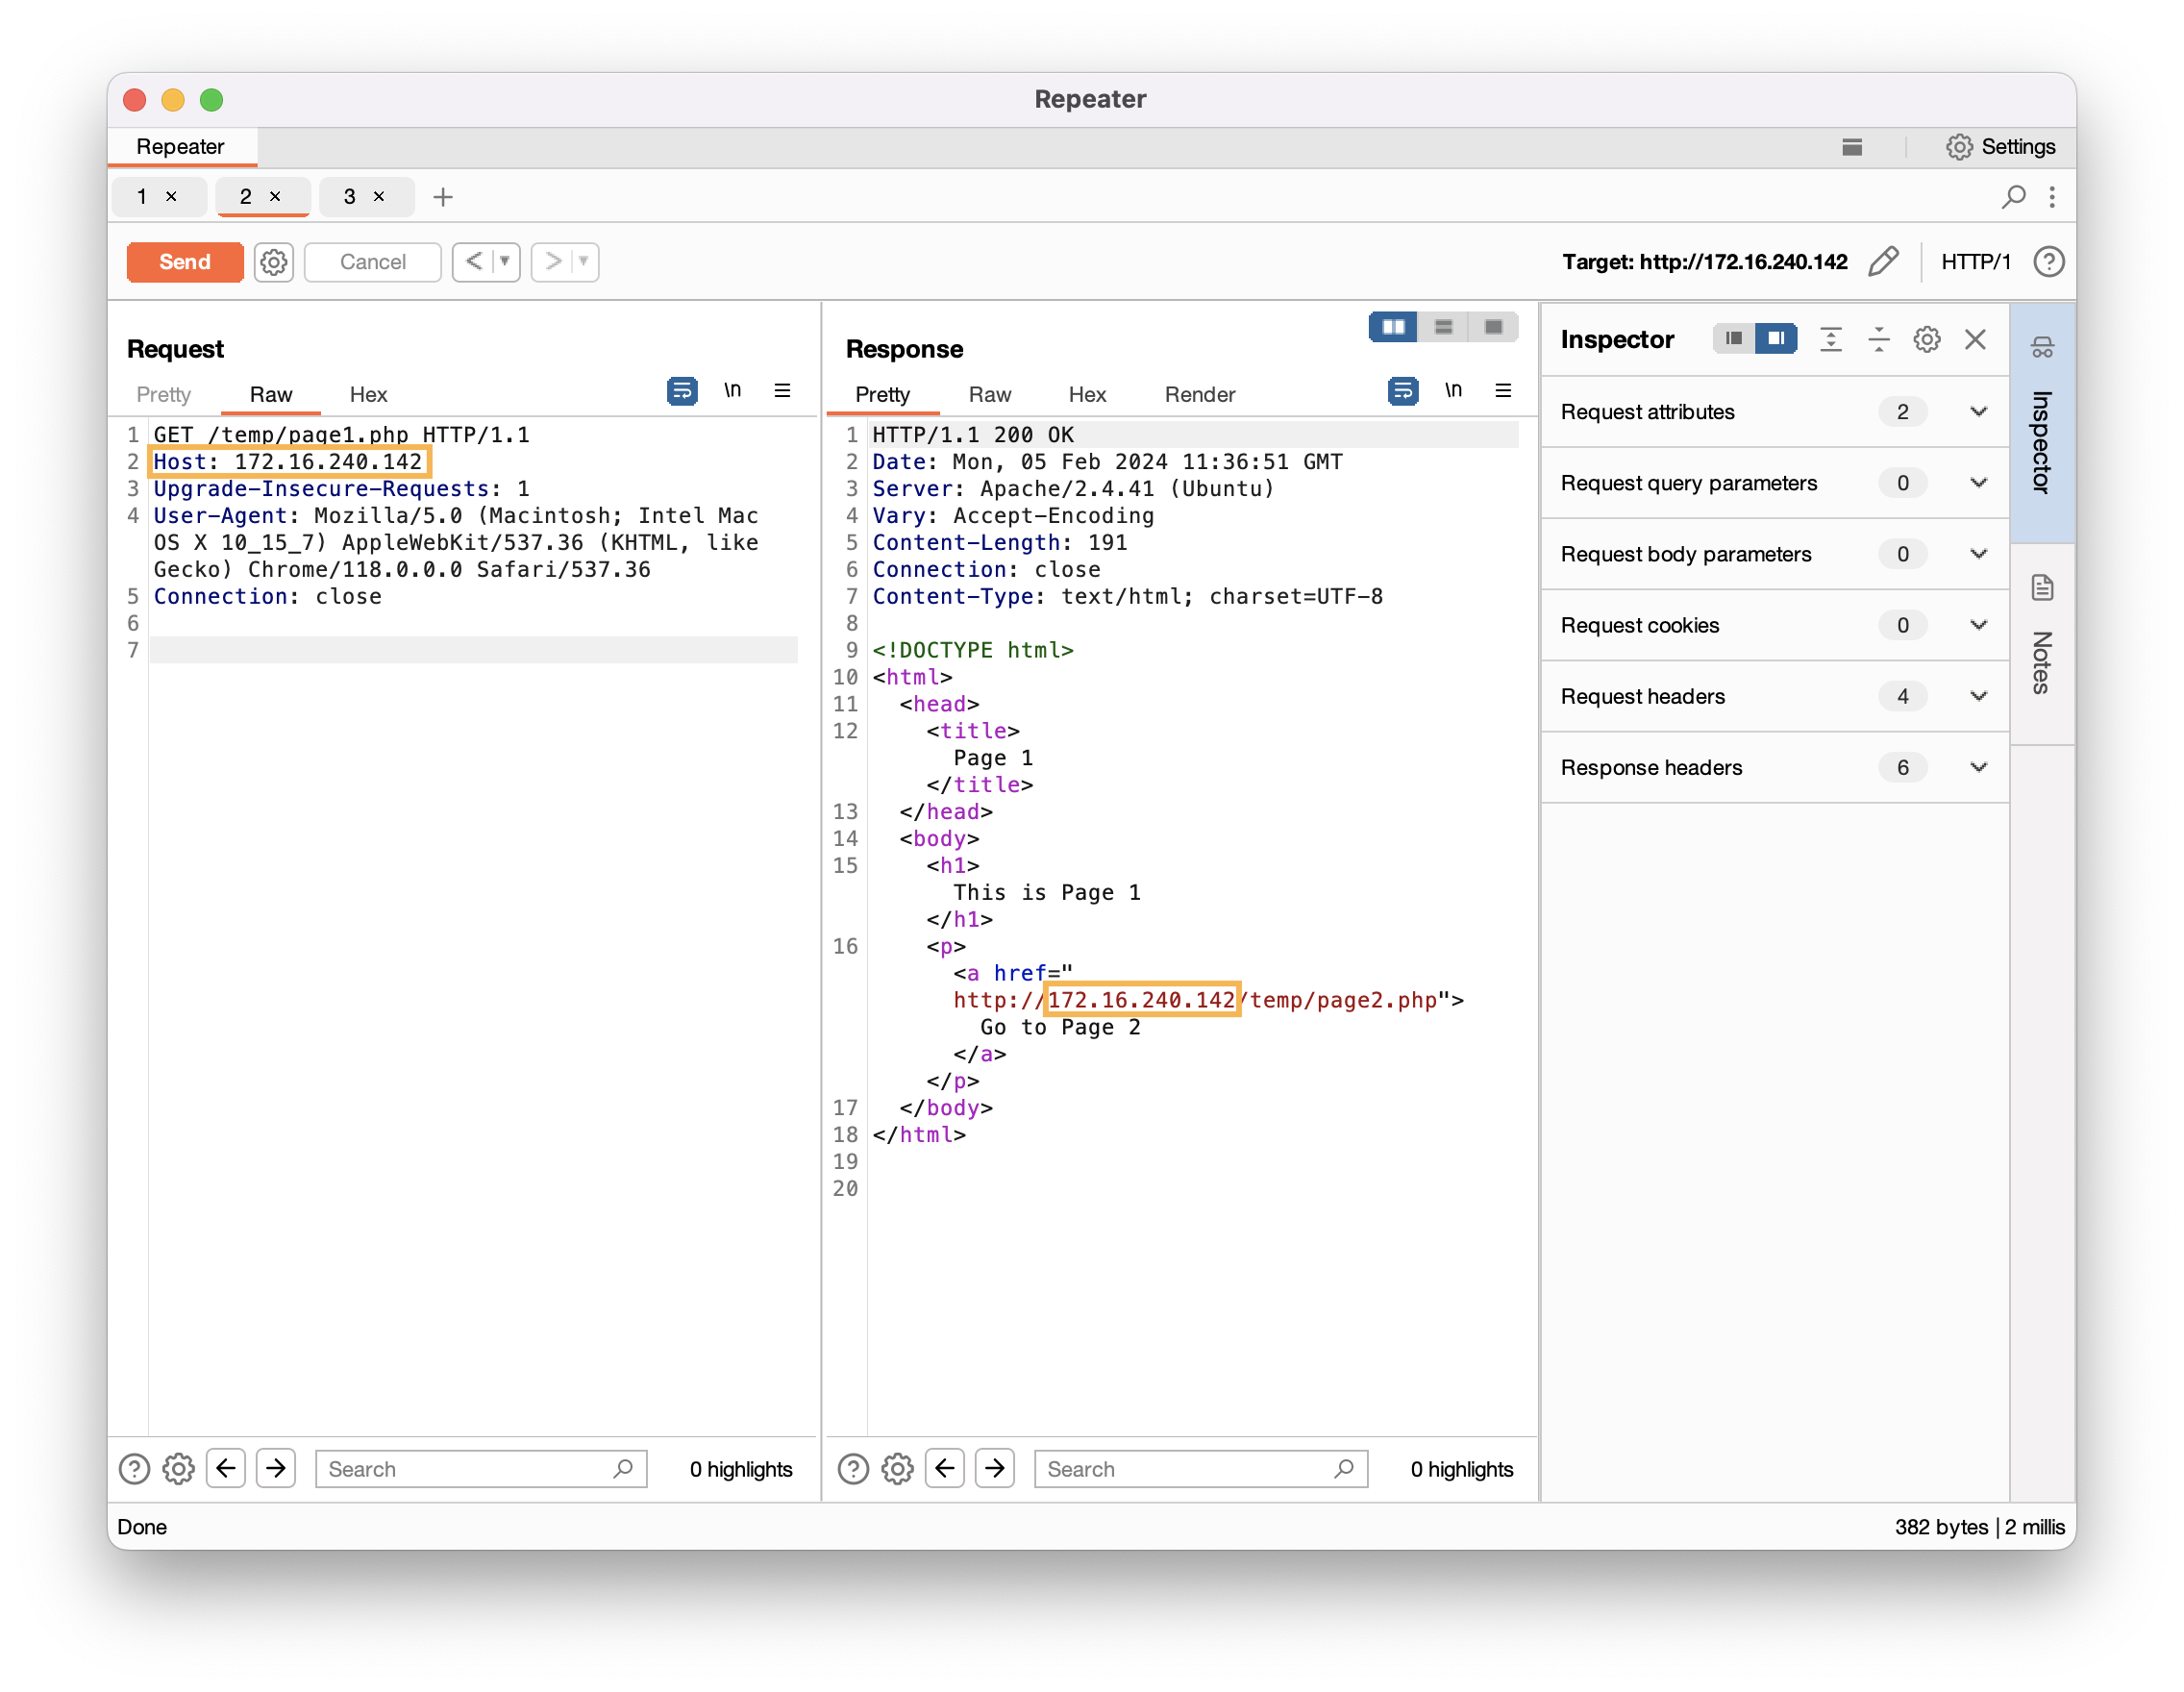2184x1692 pixels.
Task: Click '382 bytes | 2 millis' status text
Action: (1979, 1527)
